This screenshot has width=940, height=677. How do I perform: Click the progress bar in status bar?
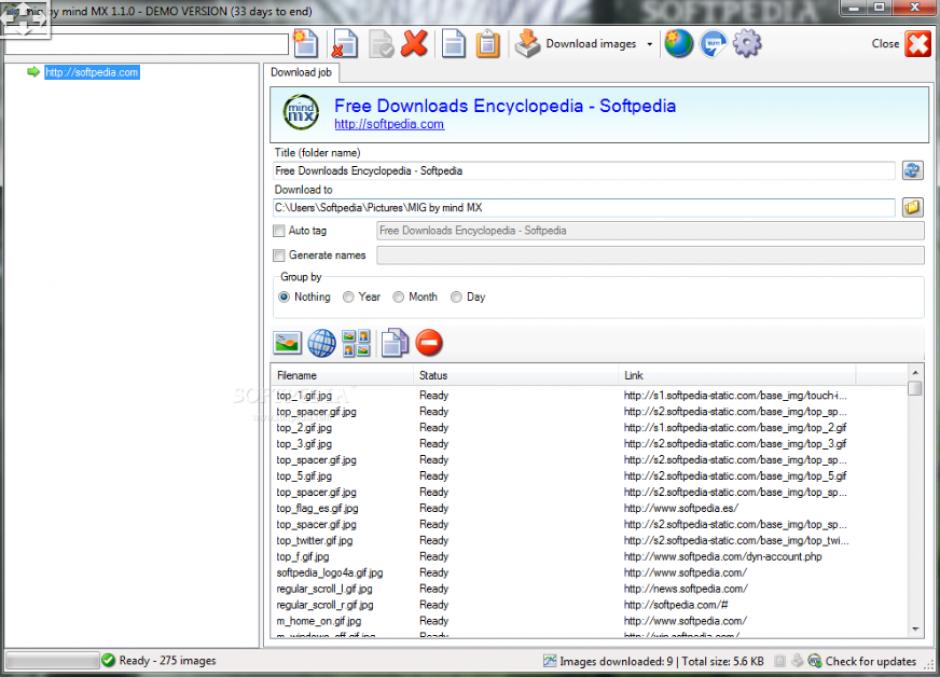52,660
